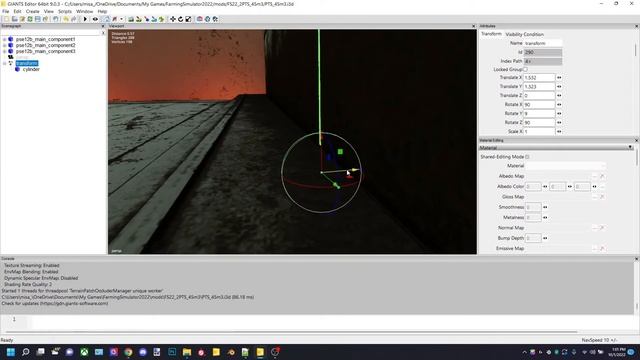Click the Translate X value field
Screen dimensions: 640x360
click(x=539, y=78)
